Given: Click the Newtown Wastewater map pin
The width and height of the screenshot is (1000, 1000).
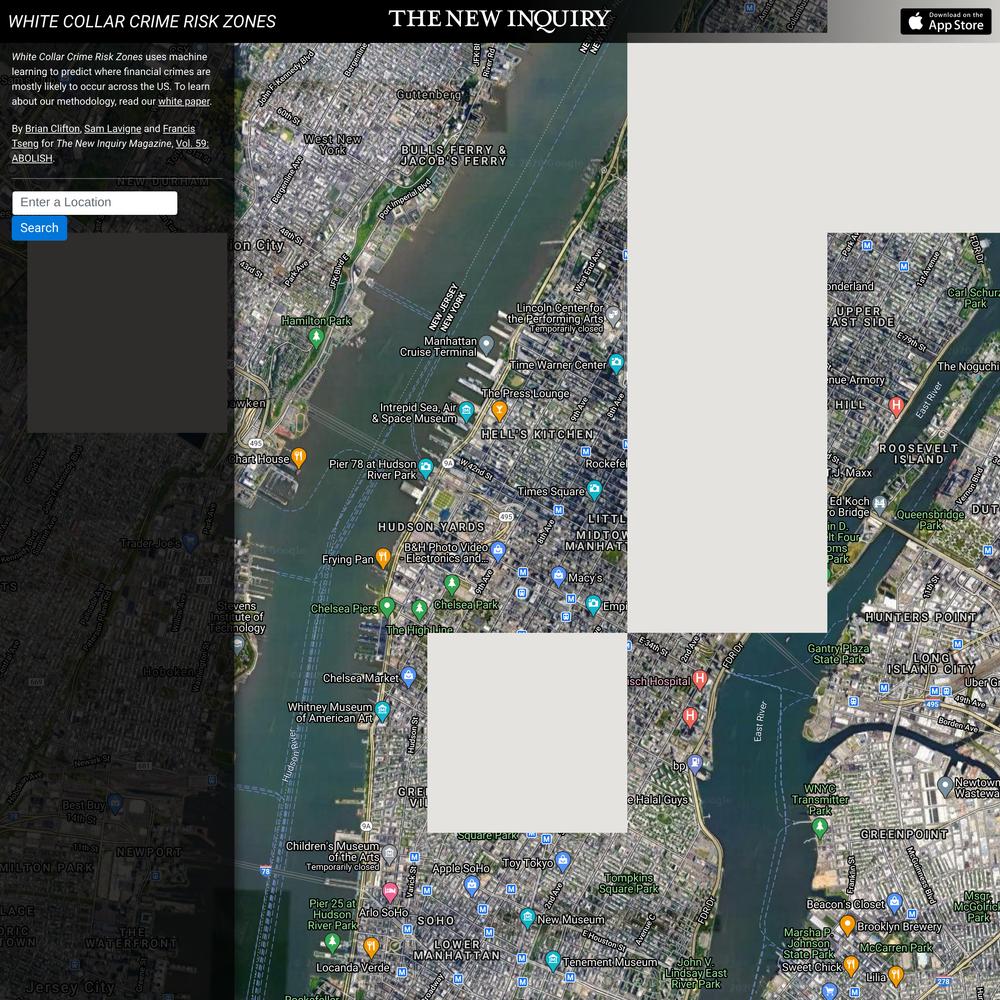Looking at the screenshot, I should [x=945, y=786].
